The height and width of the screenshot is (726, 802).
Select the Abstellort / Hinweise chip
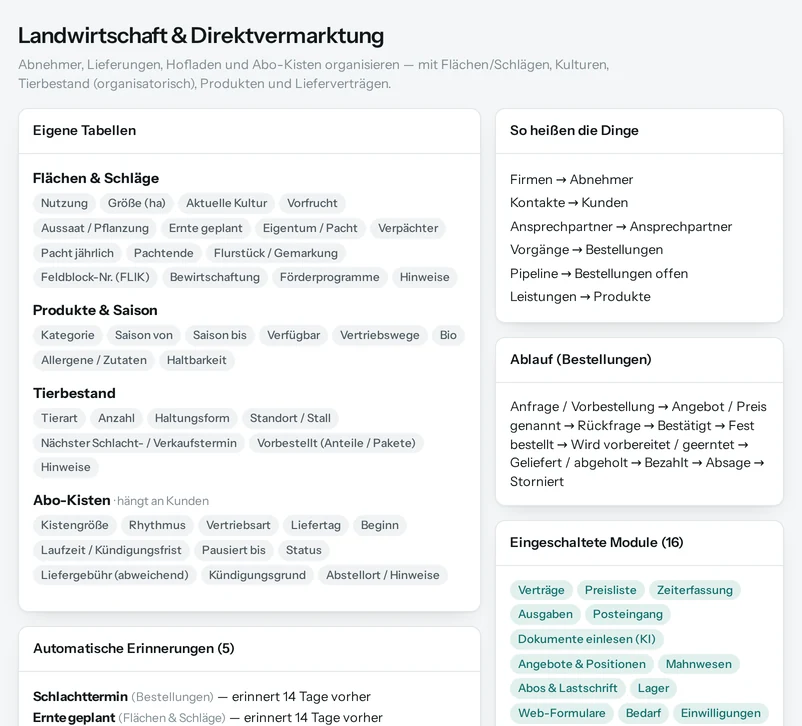383,575
